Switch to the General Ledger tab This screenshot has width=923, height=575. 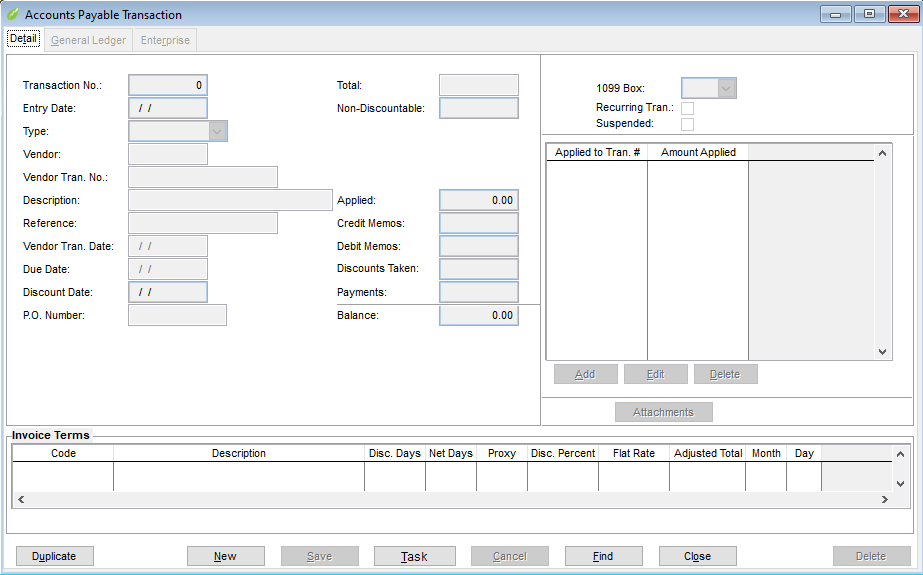point(88,40)
